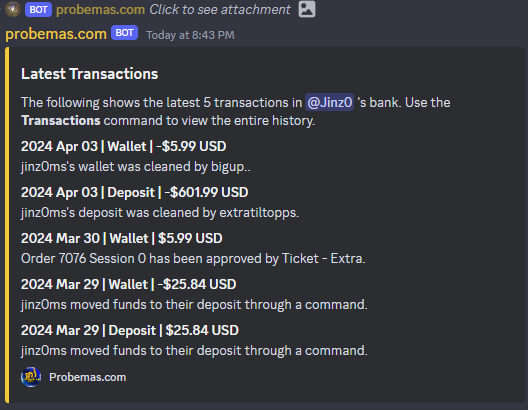Click the Probemas.com footer text
The width and height of the screenshot is (528, 410).
pos(88,377)
